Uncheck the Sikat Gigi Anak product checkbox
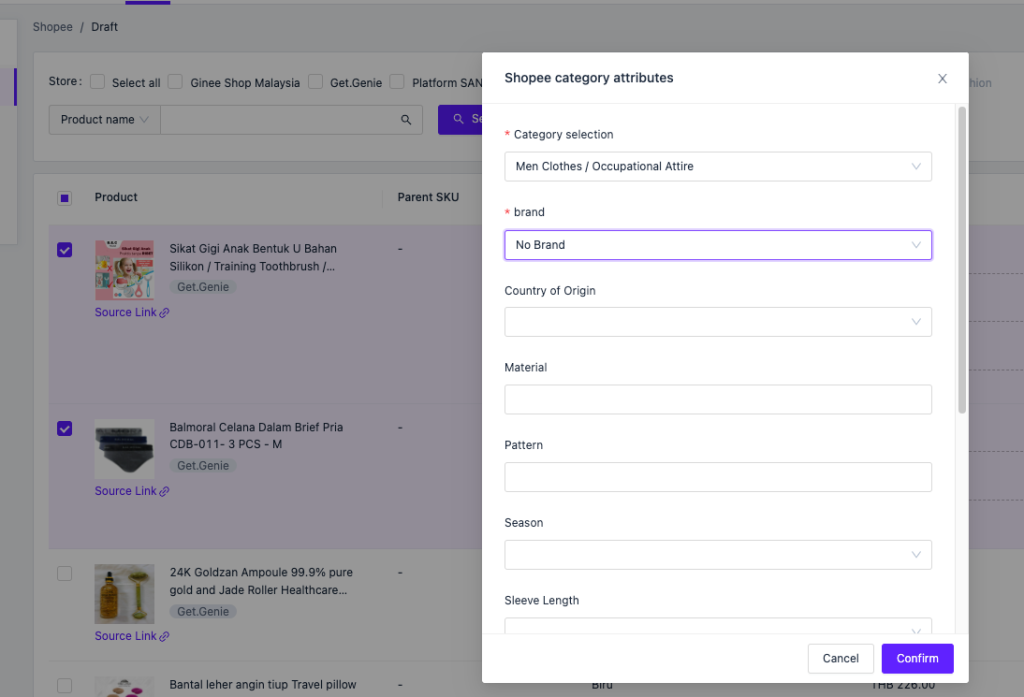1024x697 pixels. tap(64, 250)
